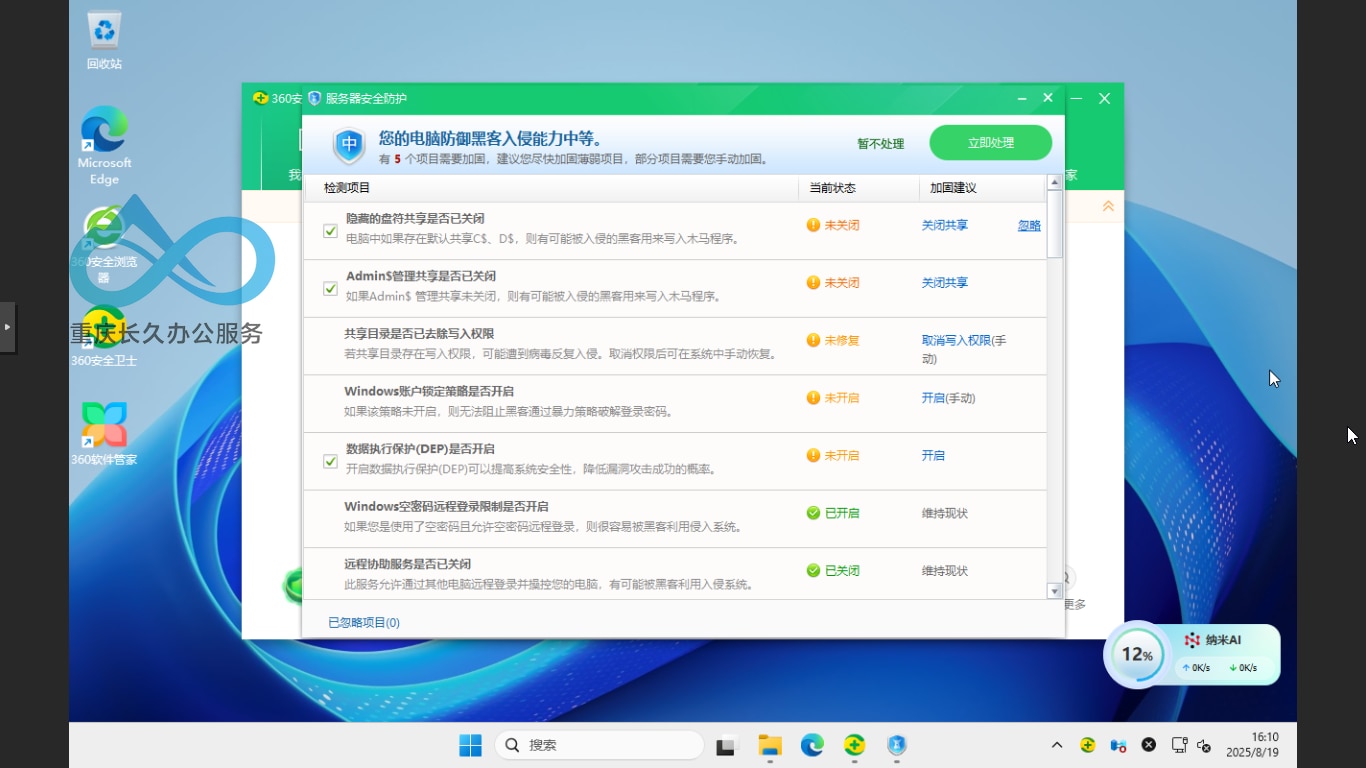Uncheck Admin$管理共享是否已关闭 checkbox
This screenshot has height=768, width=1366.
pos(330,289)
